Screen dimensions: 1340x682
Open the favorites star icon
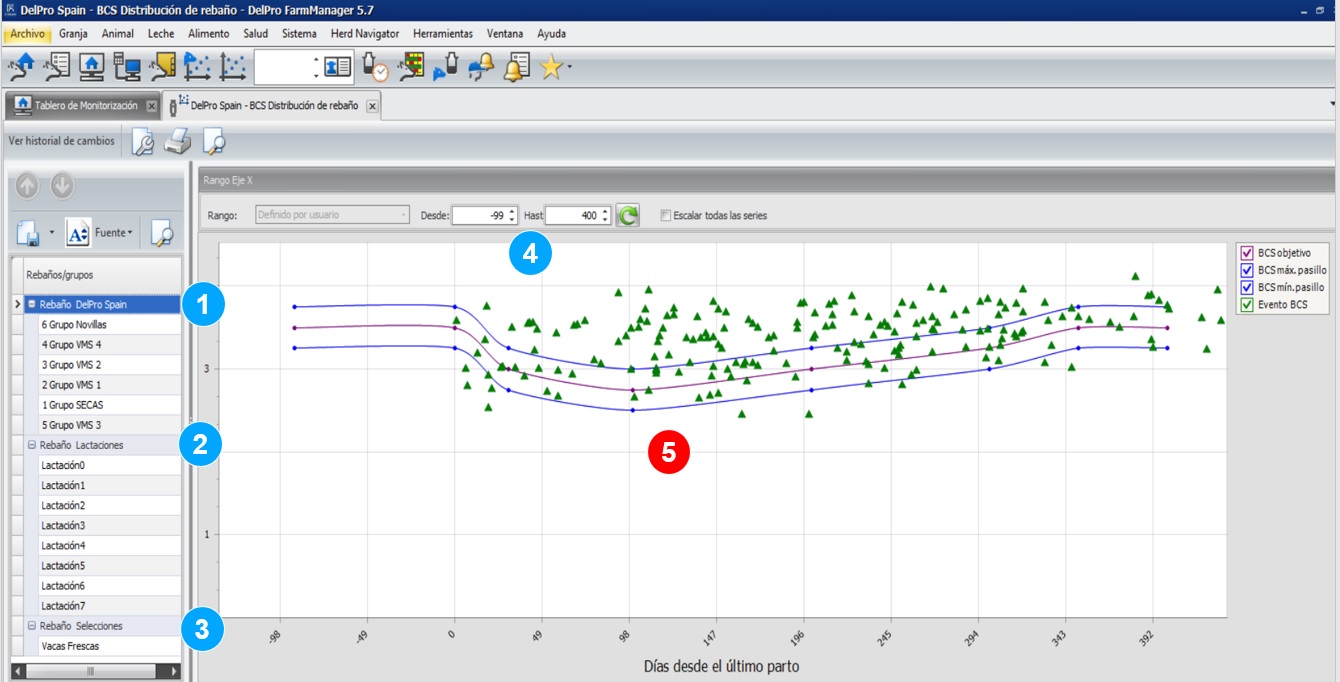click(551, 67)
